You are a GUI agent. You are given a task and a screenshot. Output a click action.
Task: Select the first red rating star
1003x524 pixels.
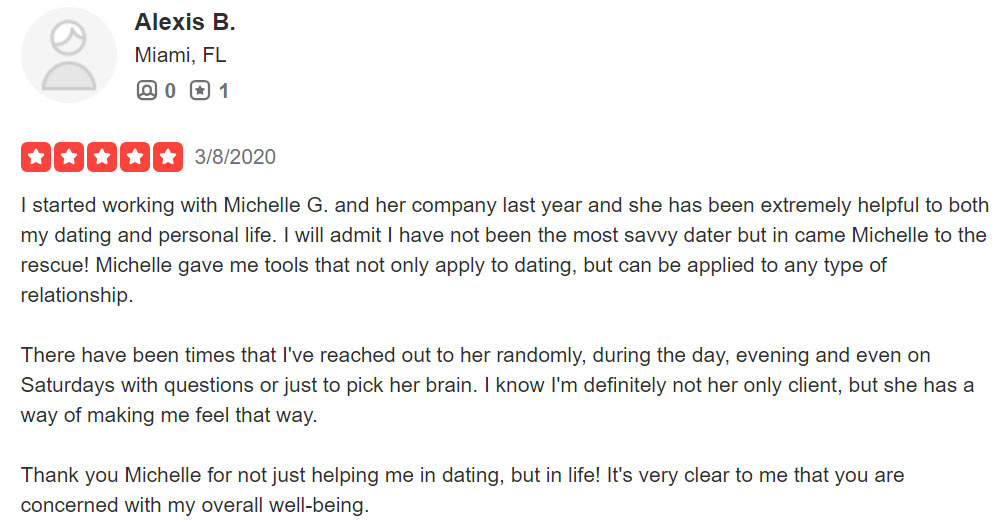[36, 157]
